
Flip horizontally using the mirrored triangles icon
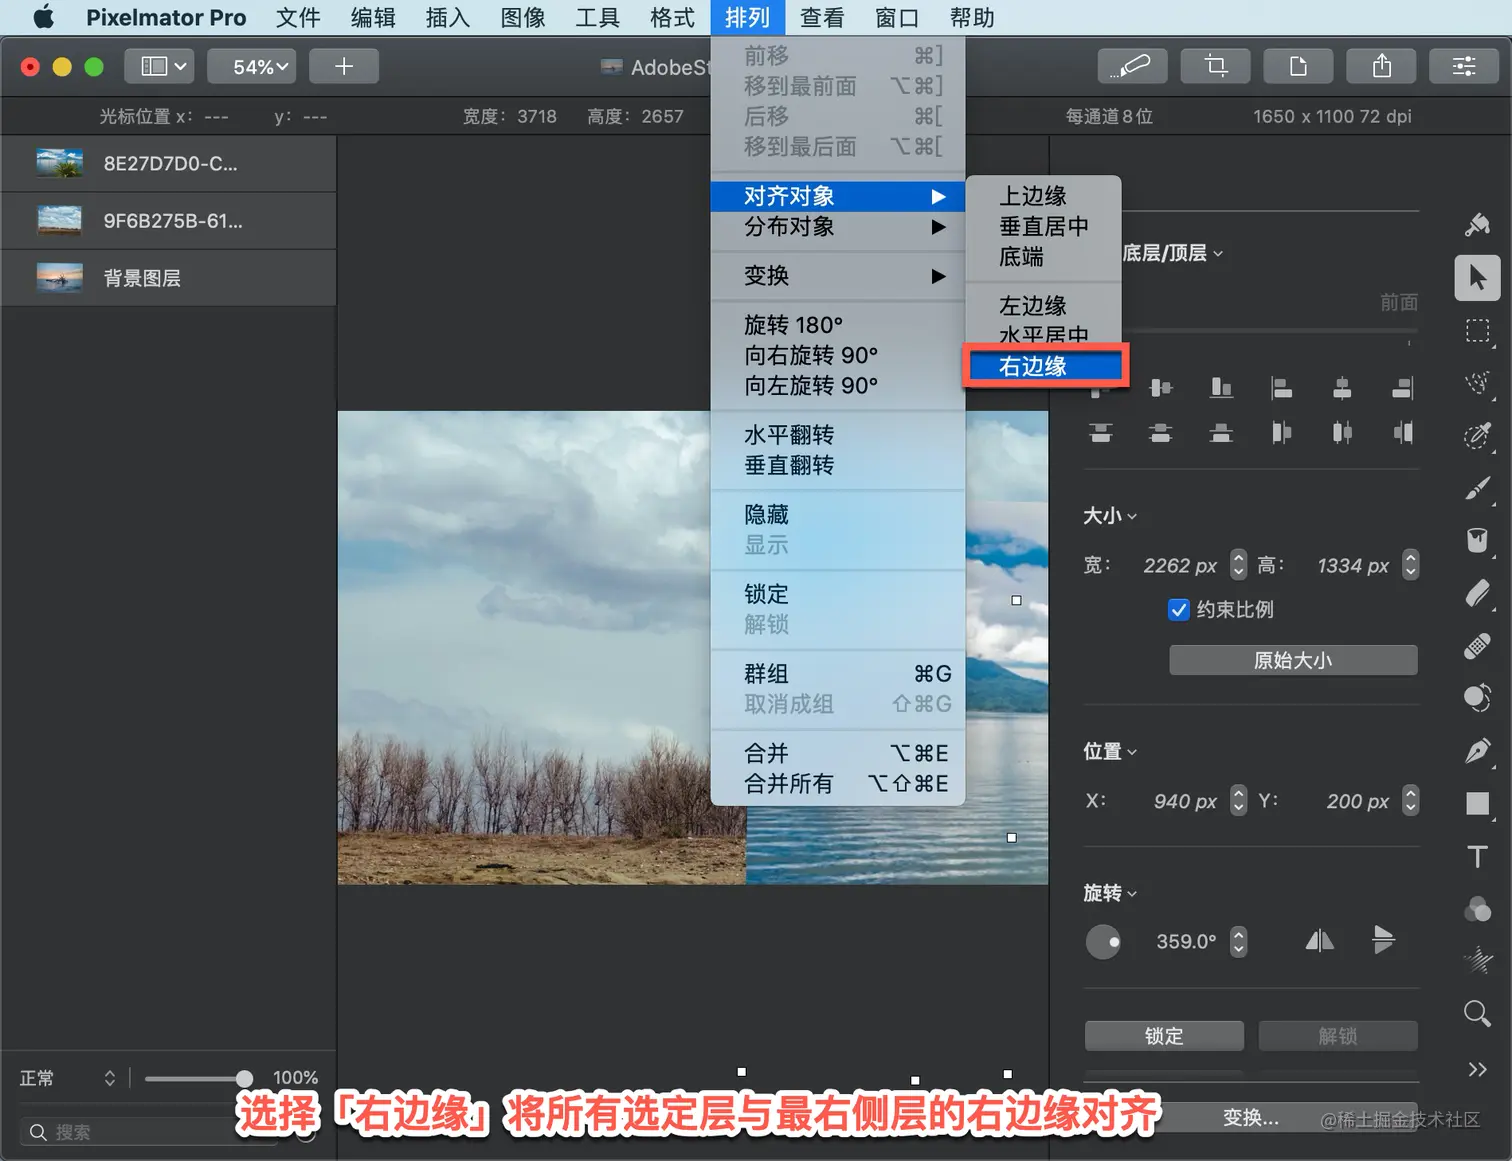[x=1320, y=940]
